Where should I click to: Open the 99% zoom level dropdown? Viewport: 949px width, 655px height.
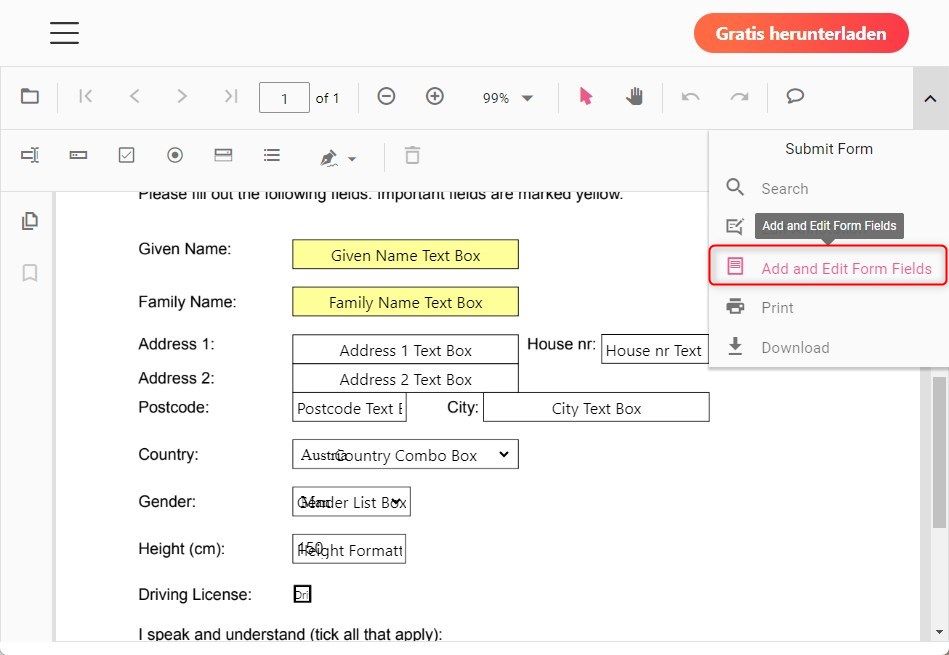[508, 98]
